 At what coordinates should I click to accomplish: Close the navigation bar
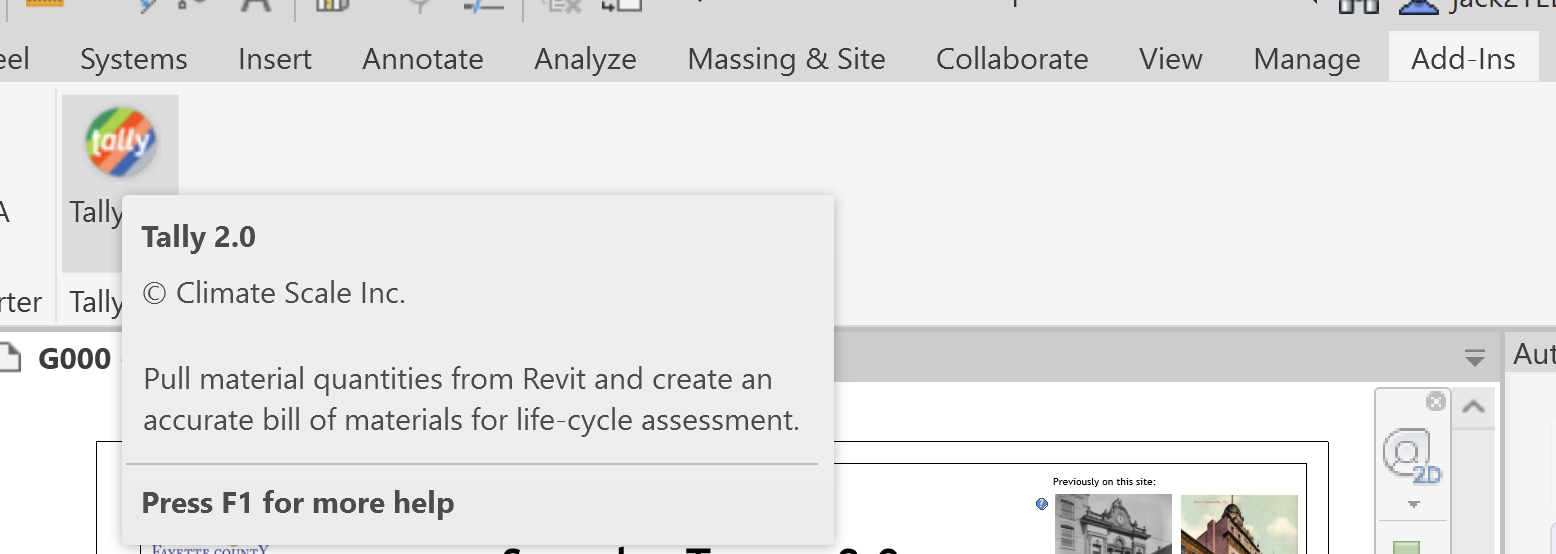(1436, 401)
